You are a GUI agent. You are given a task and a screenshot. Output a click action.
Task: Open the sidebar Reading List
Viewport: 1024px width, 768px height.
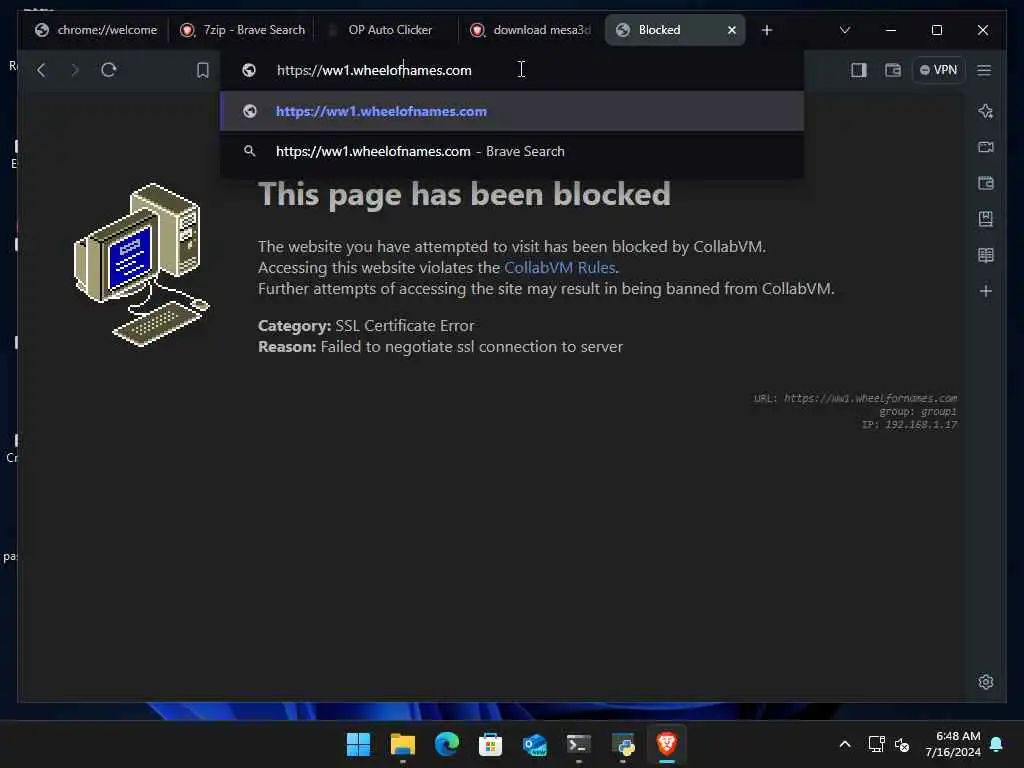(985, 255)
